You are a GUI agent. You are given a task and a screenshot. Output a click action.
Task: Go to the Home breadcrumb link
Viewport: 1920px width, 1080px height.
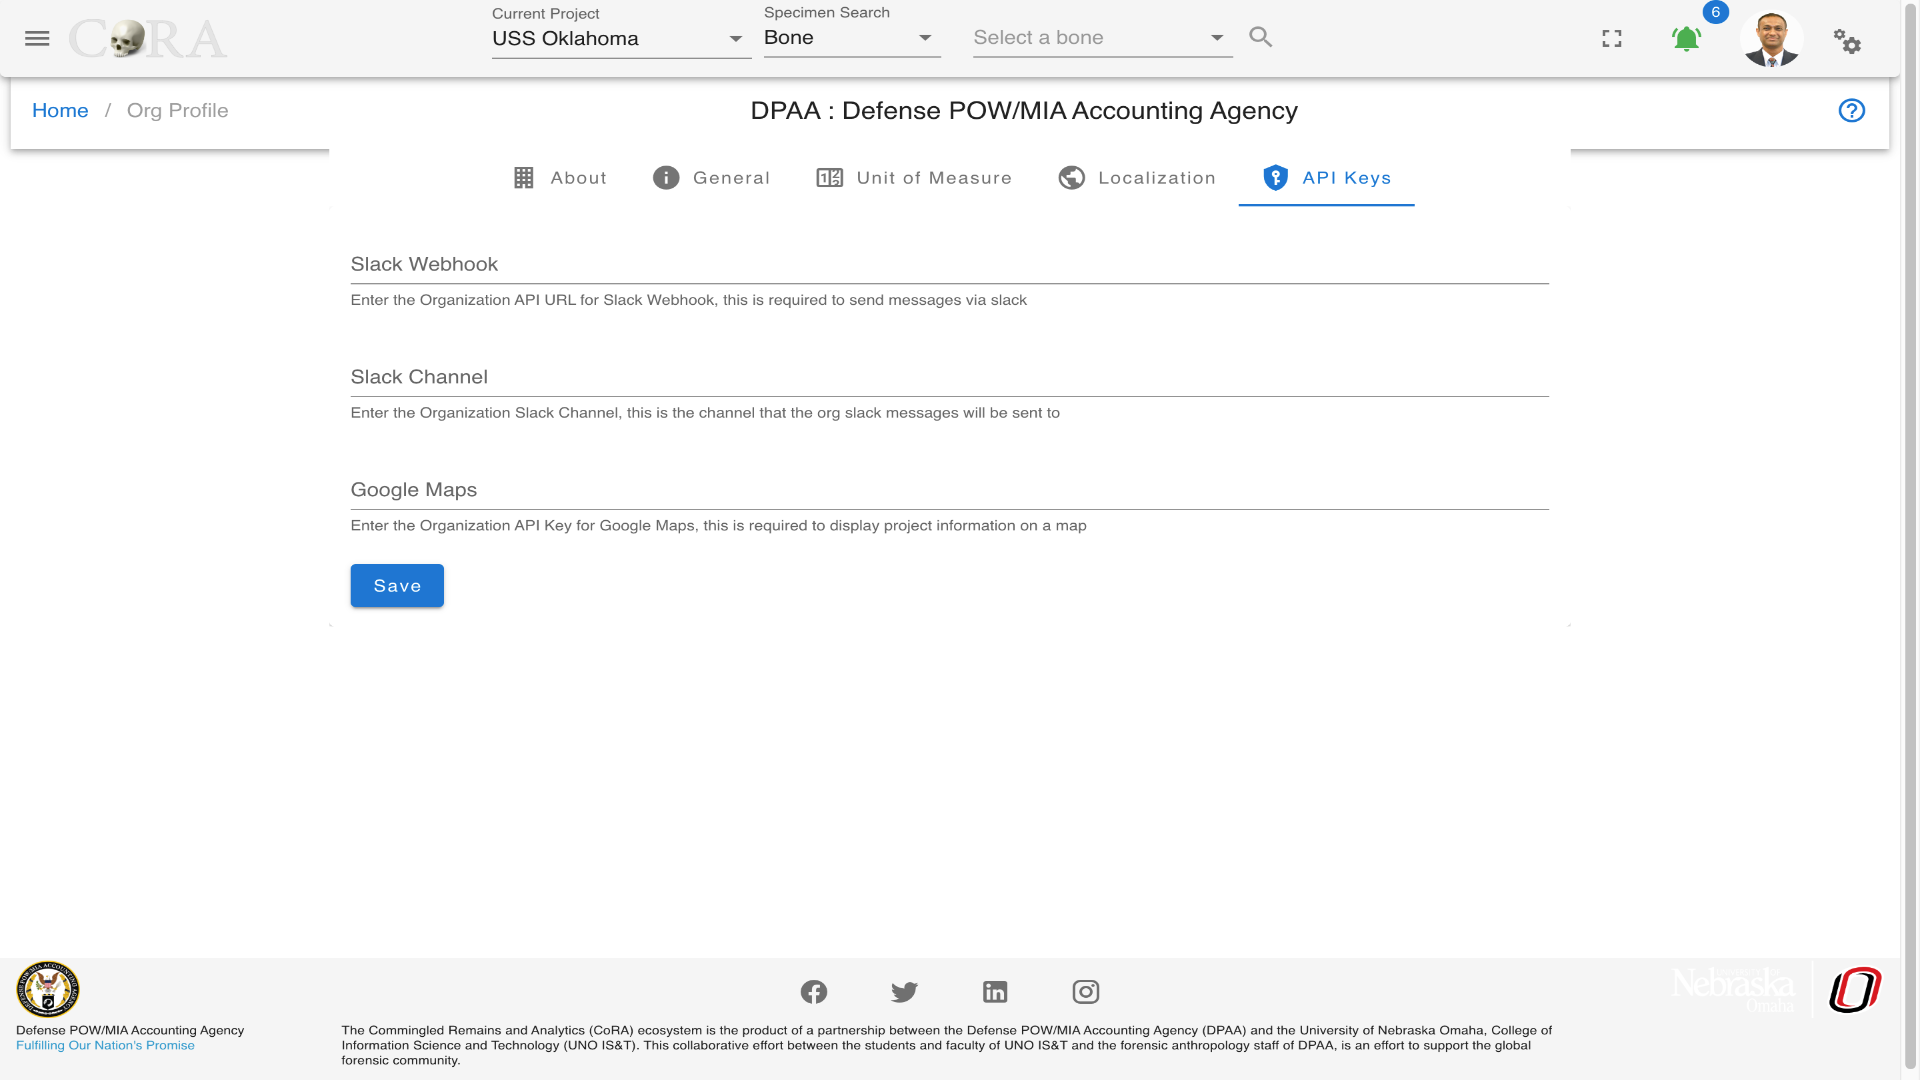(60, 110)
